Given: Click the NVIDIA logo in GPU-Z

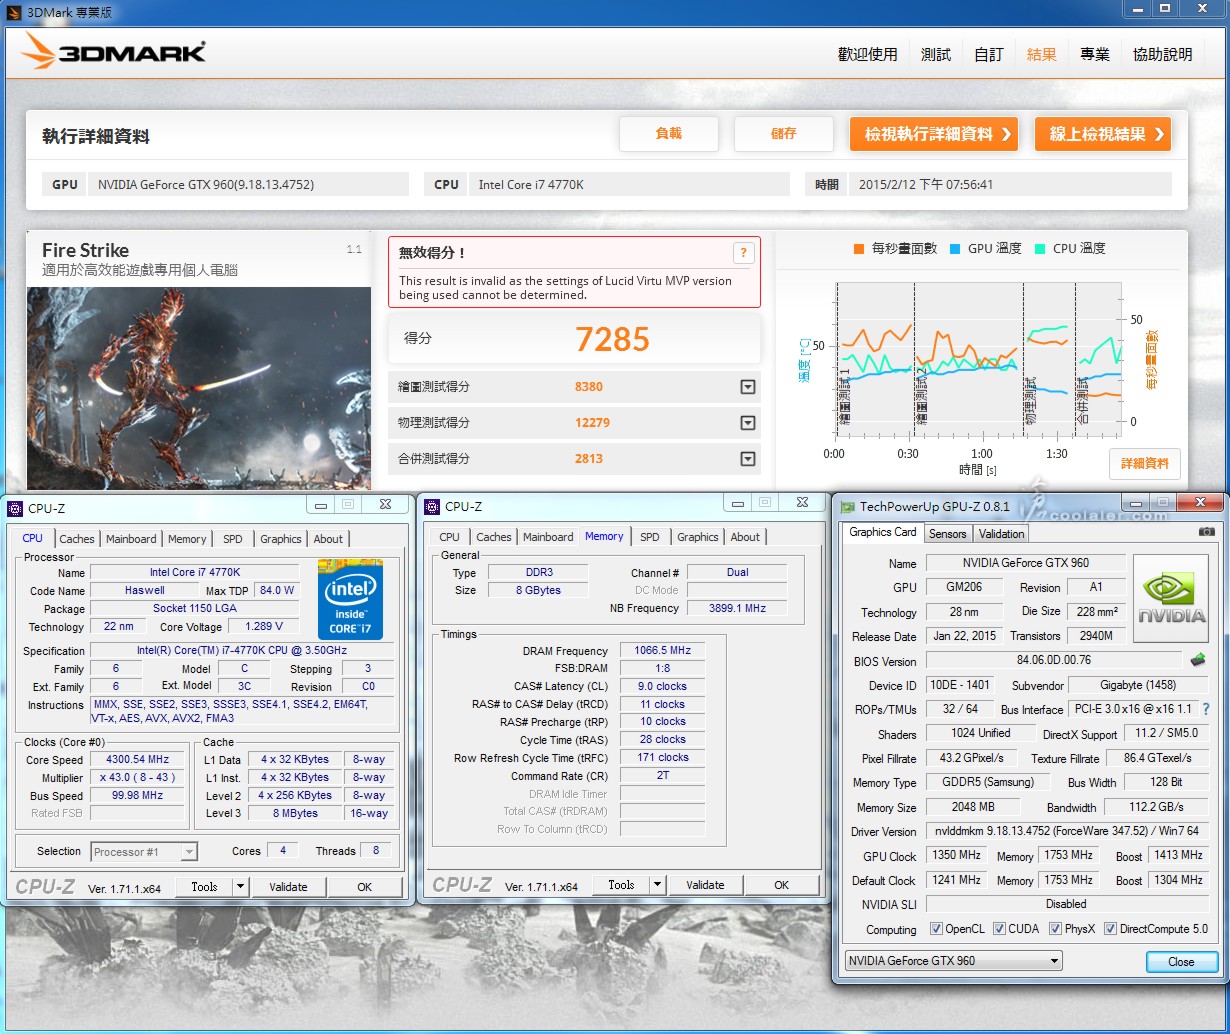Looking at the screenshot, I should click(1172, 598).
